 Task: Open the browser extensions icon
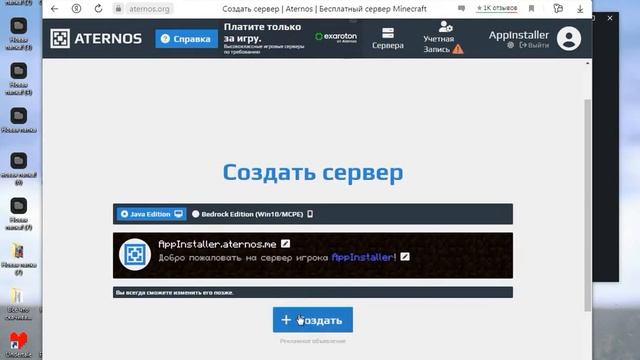558,8
